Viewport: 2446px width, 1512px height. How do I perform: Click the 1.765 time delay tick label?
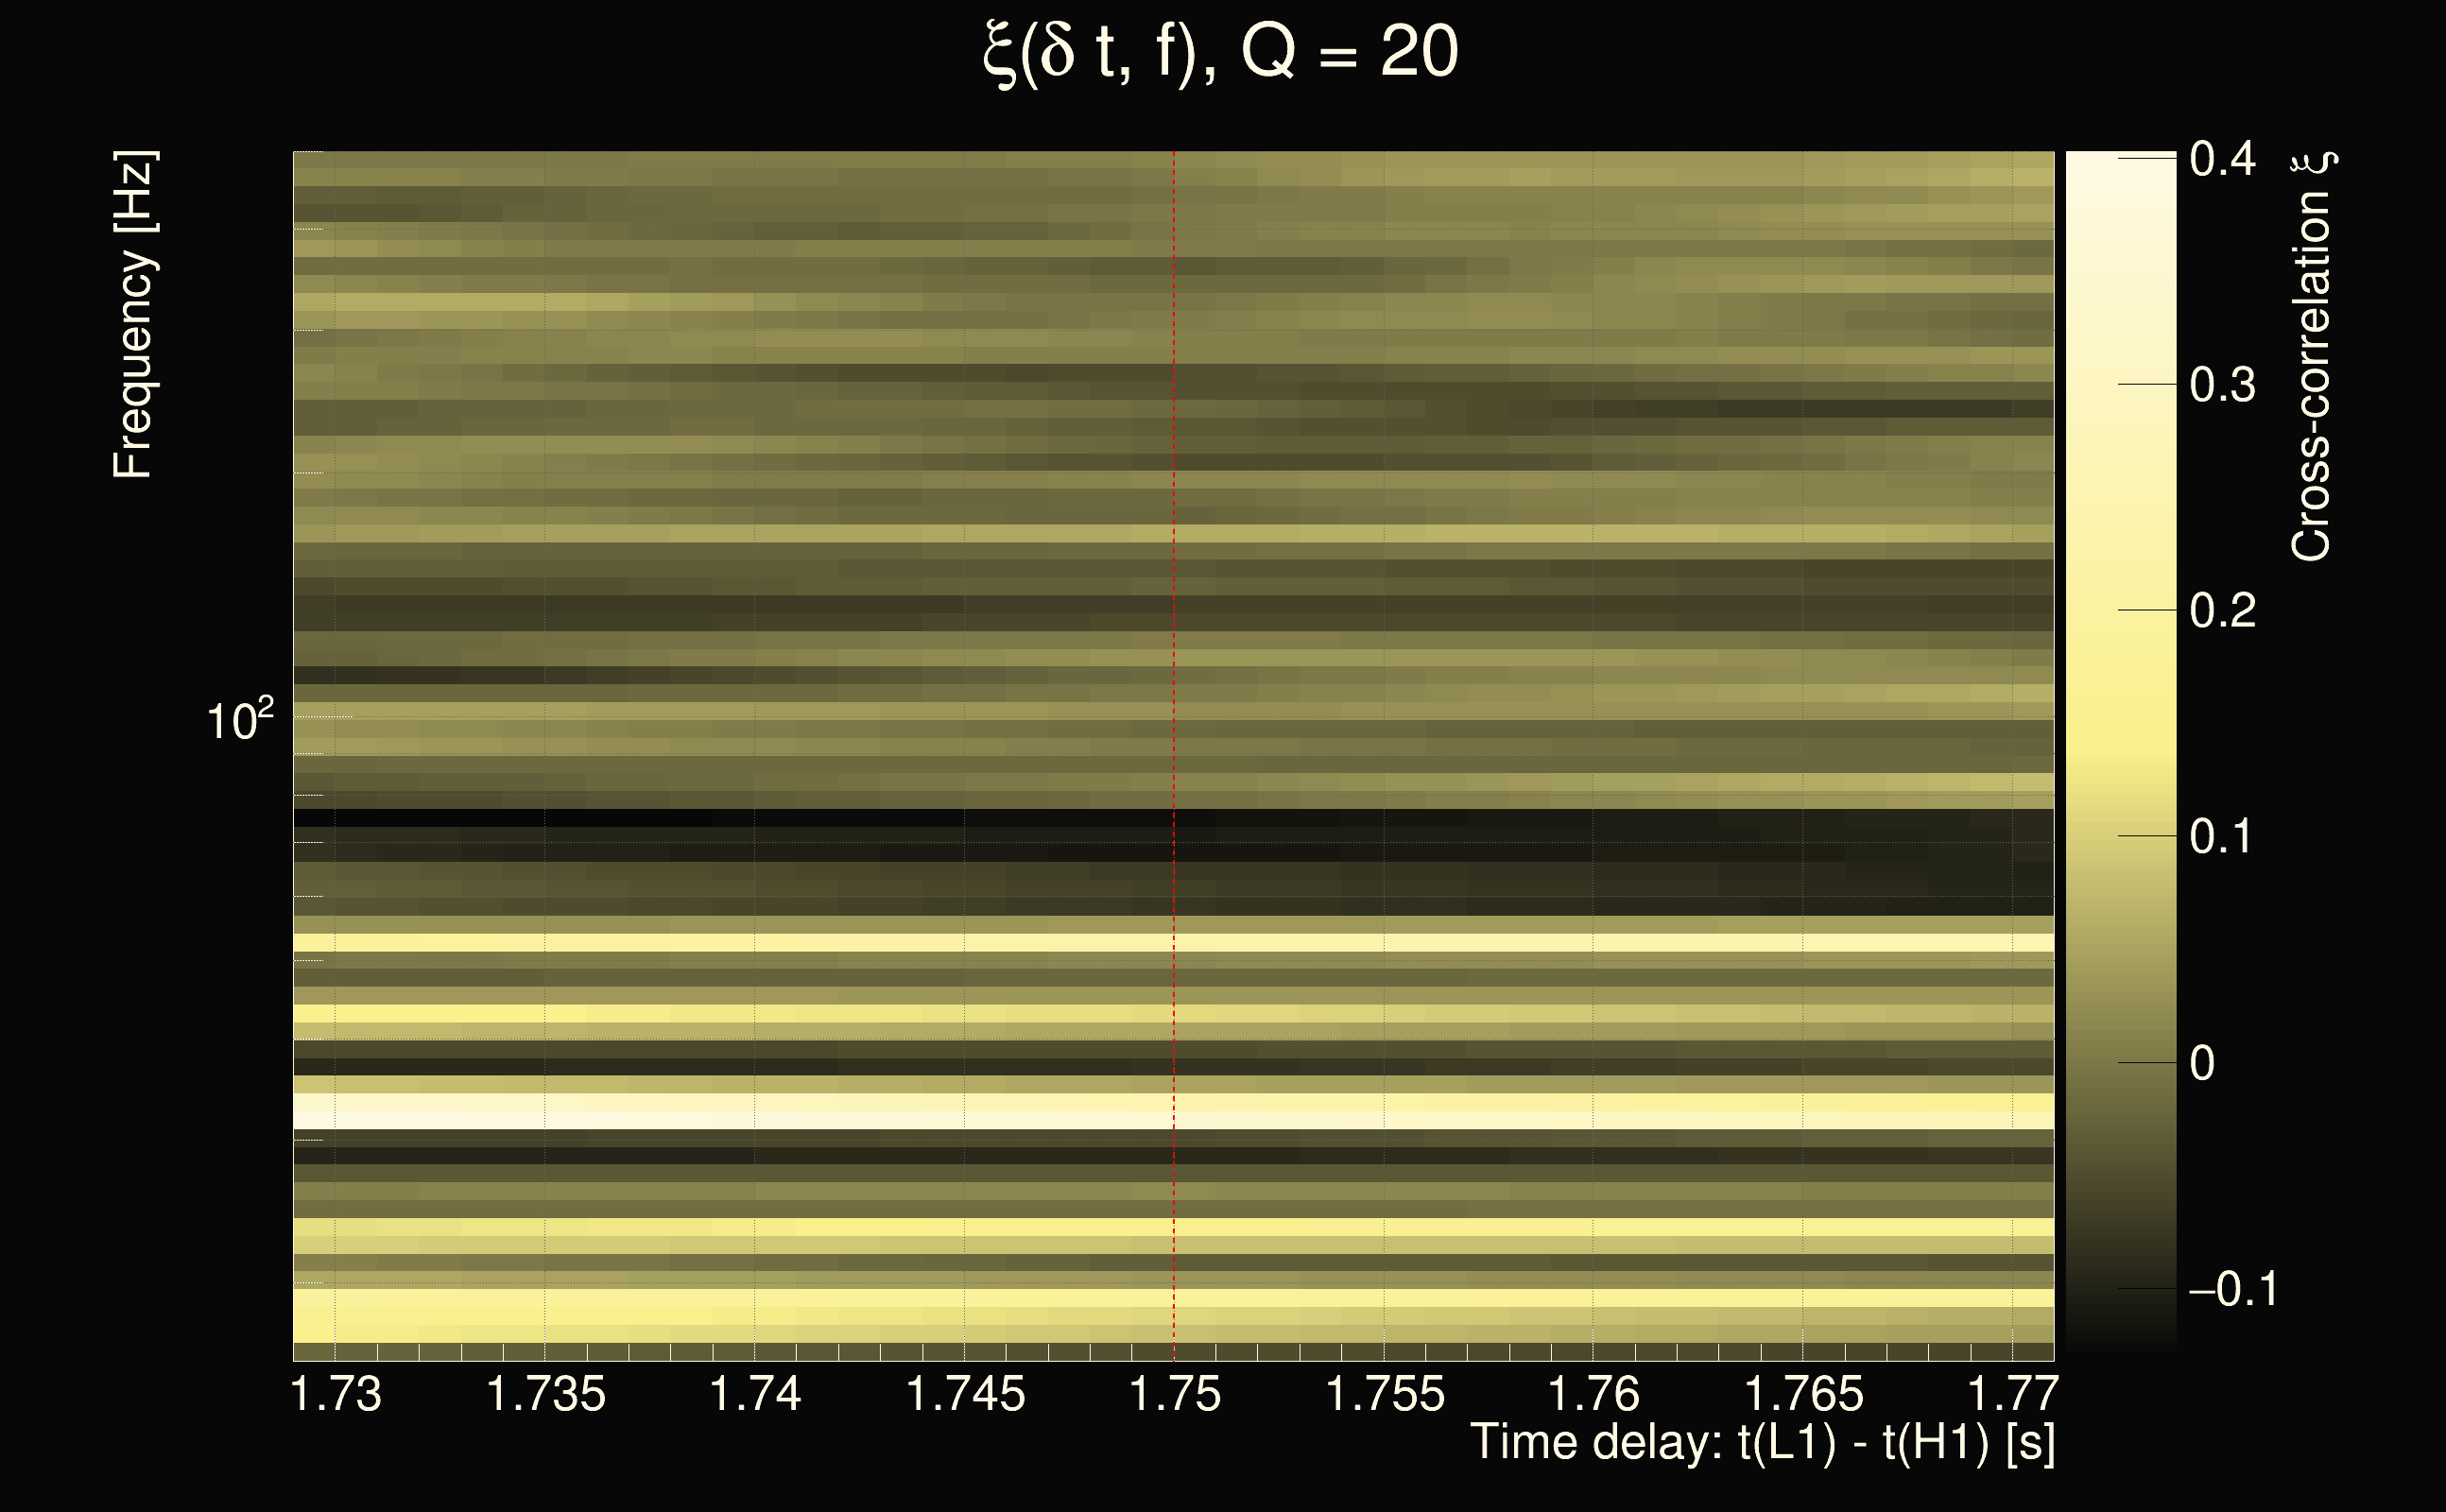point(1803,1394)
